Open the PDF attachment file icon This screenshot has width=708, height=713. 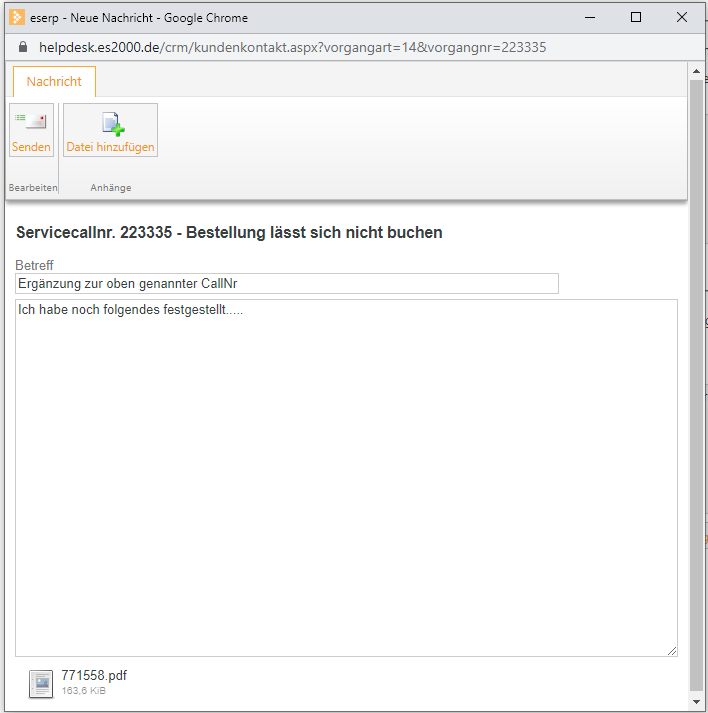click(41, 683)
